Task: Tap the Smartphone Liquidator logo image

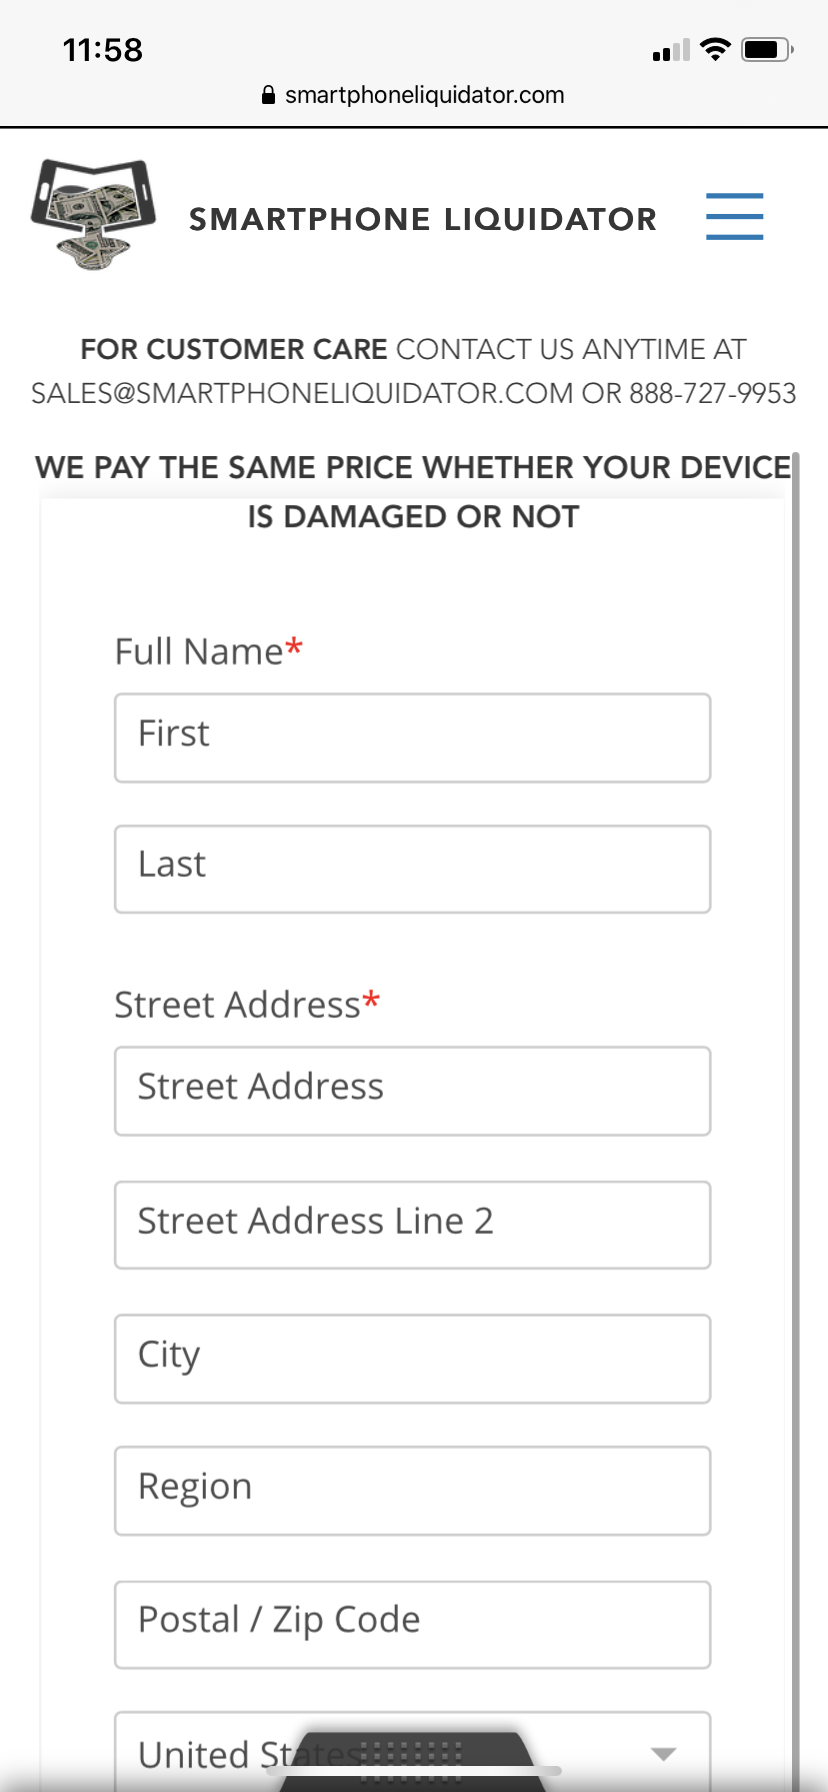Action: (94, 215)
